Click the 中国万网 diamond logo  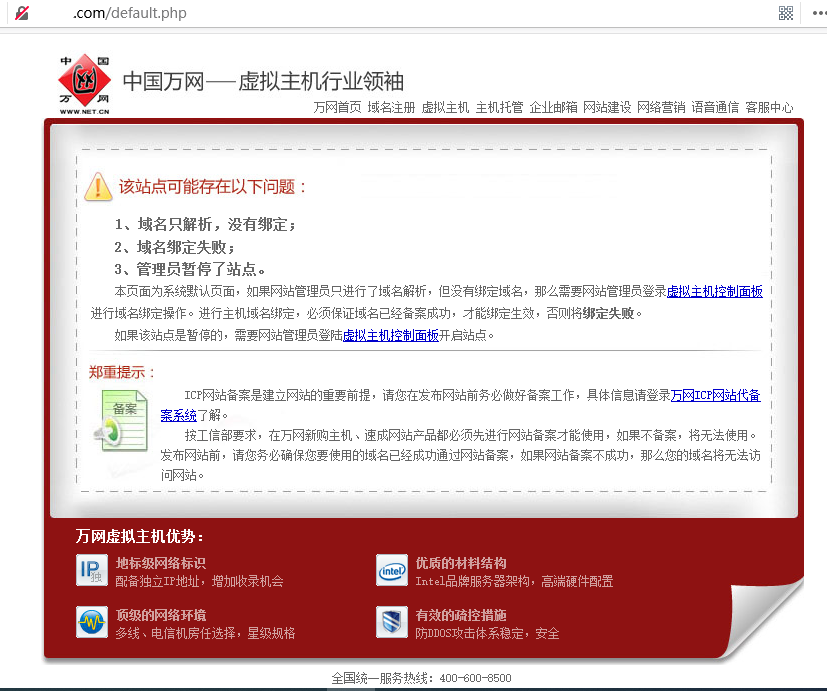click(x=84, y=84)
